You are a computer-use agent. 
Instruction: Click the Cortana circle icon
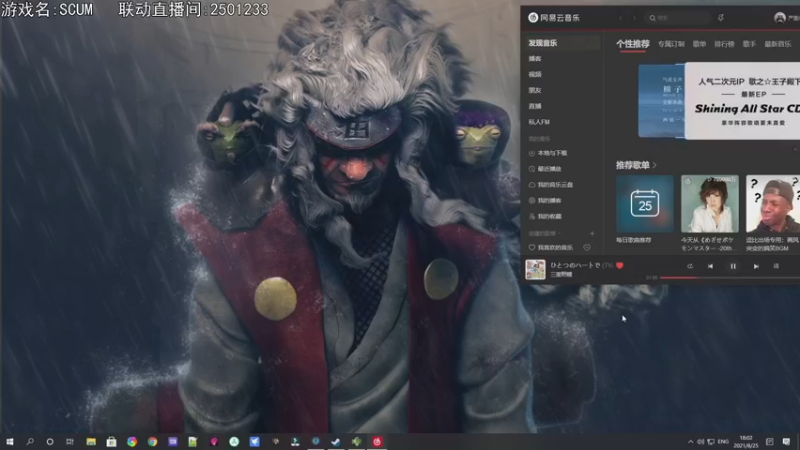pyautogui.click(x=50, y=442)
